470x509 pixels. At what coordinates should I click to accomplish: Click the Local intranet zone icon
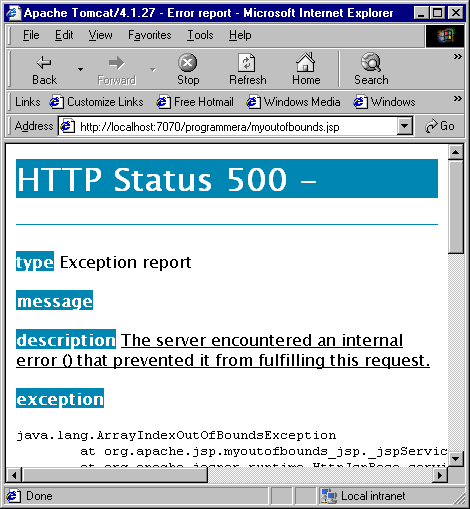tap(329, 496)
